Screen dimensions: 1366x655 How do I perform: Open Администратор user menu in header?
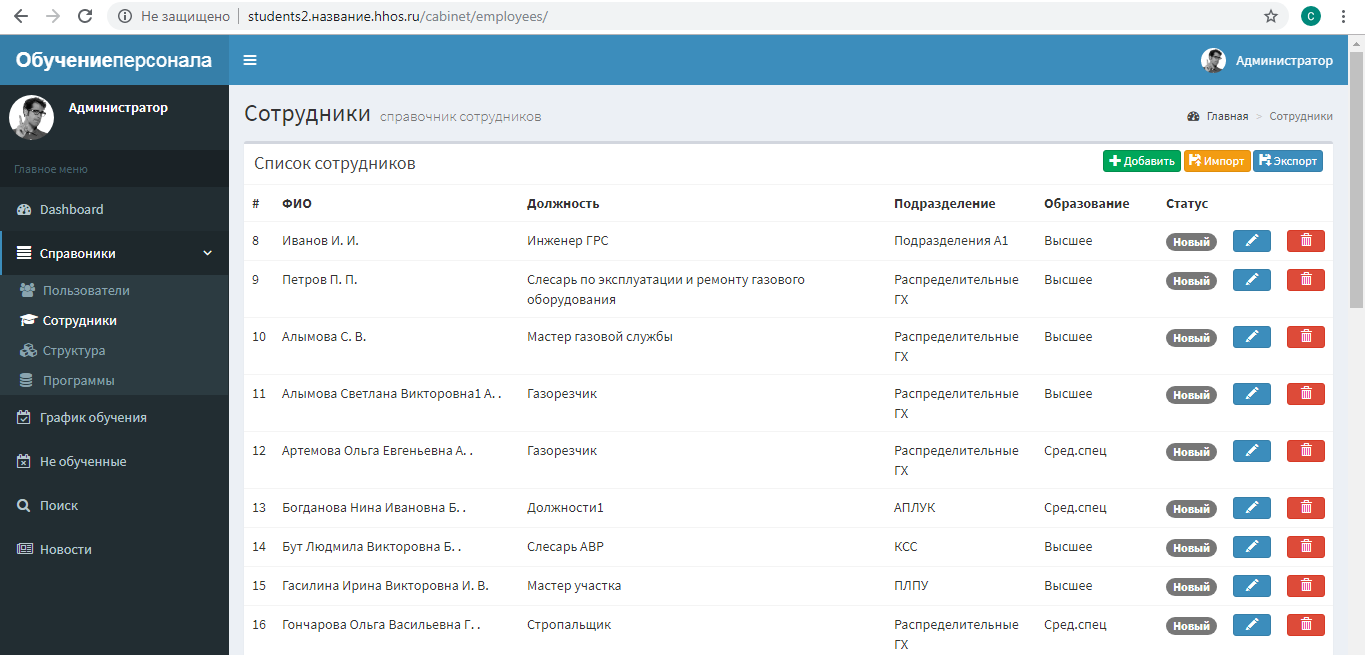(1267, 60)
